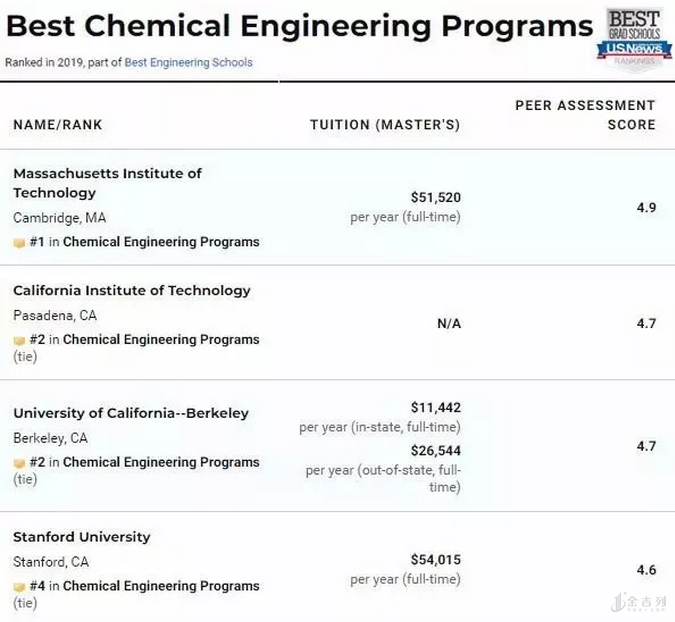The height and width of the screenshot is (622, 675).
Task: Click the rank badge icon beside MIT's #1
Action: coord(19,242)
